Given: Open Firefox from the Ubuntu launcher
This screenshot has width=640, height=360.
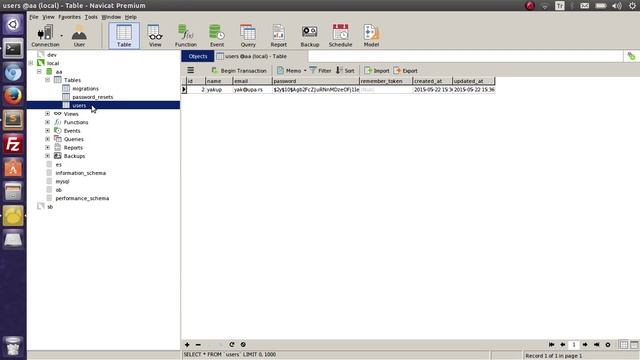Looking at the screenshot, I should tap(13, 96).
